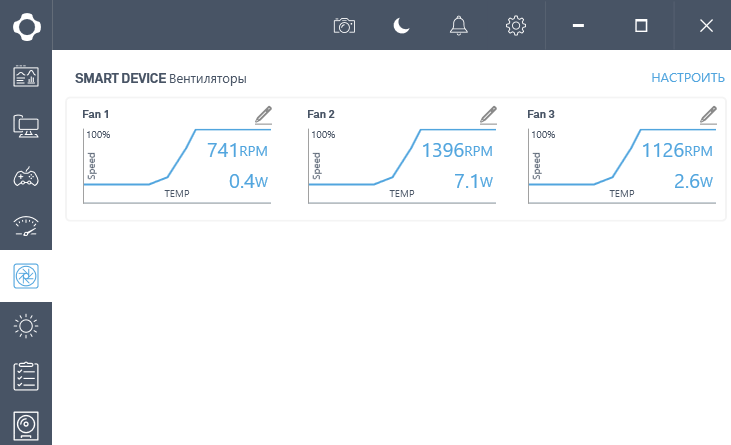Edit Fan 3 curve with pencil
Screen dimensions: 731x445
[x=708, y=115]
